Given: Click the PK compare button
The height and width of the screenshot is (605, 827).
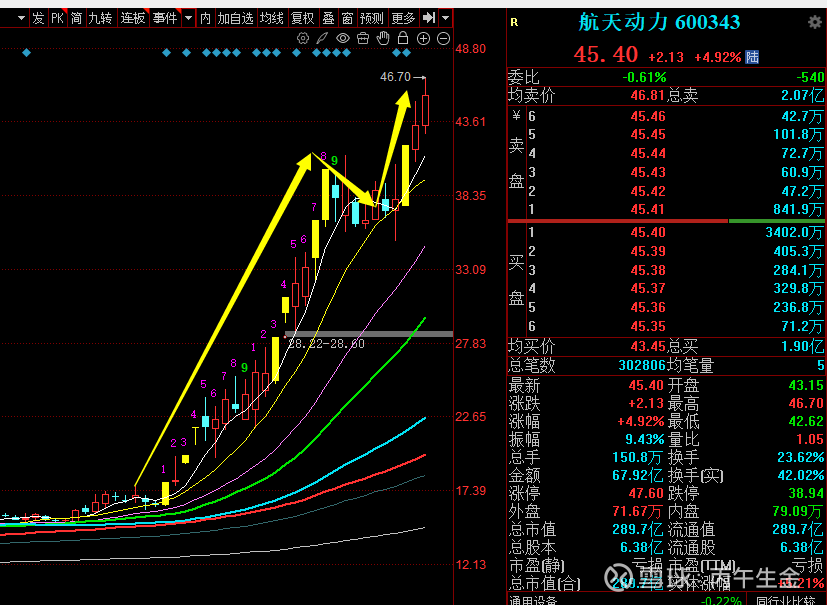Looking at the screenshot, I should (57, 18).
